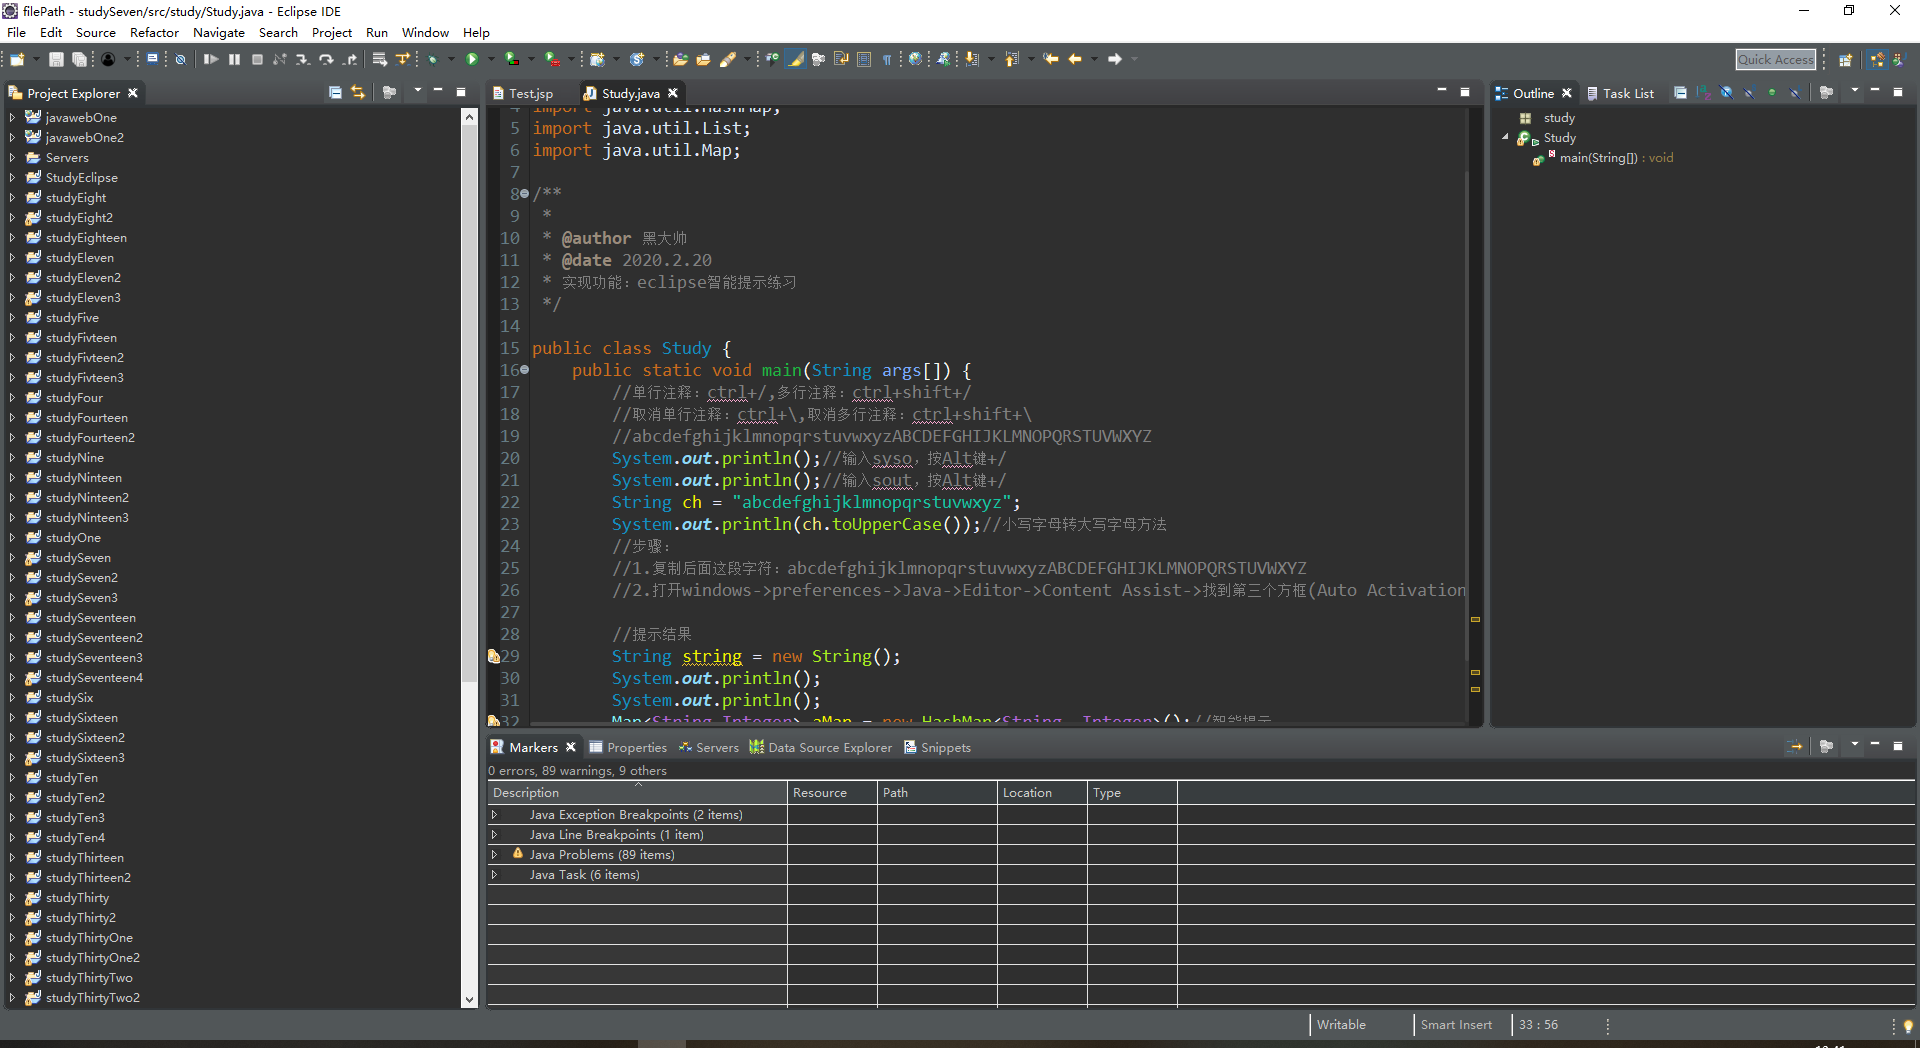Viewport: 1920px width, 1048px height.
Task: Toggle Link with Editor in Project Explorer
Action: pyautogui.click(x=358, y=93)
